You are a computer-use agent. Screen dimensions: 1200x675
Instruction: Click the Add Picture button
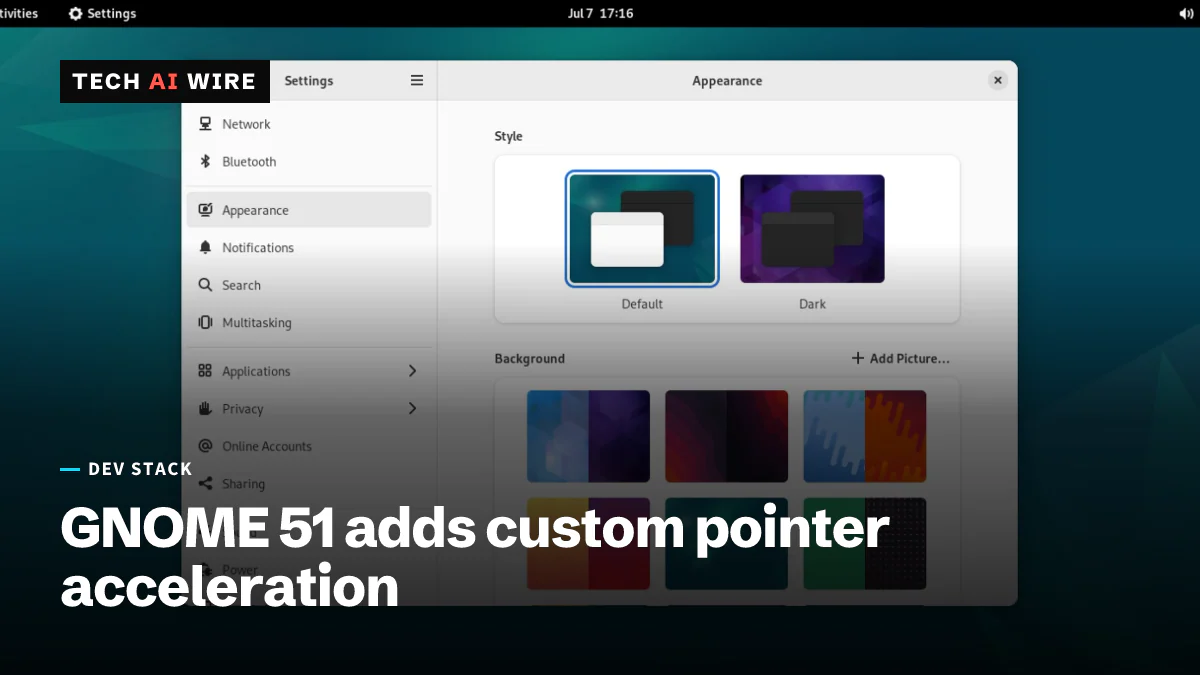pos(900,358)
